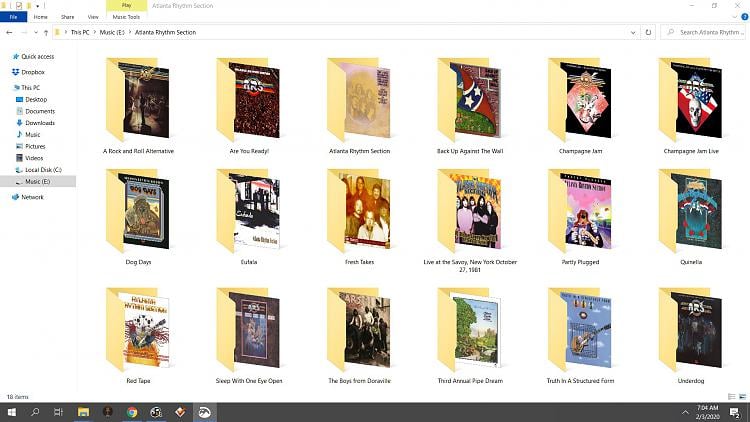Select Downloads in navigation pane
750x422 pixels.
pyautogui.click(x=40, y=123)
